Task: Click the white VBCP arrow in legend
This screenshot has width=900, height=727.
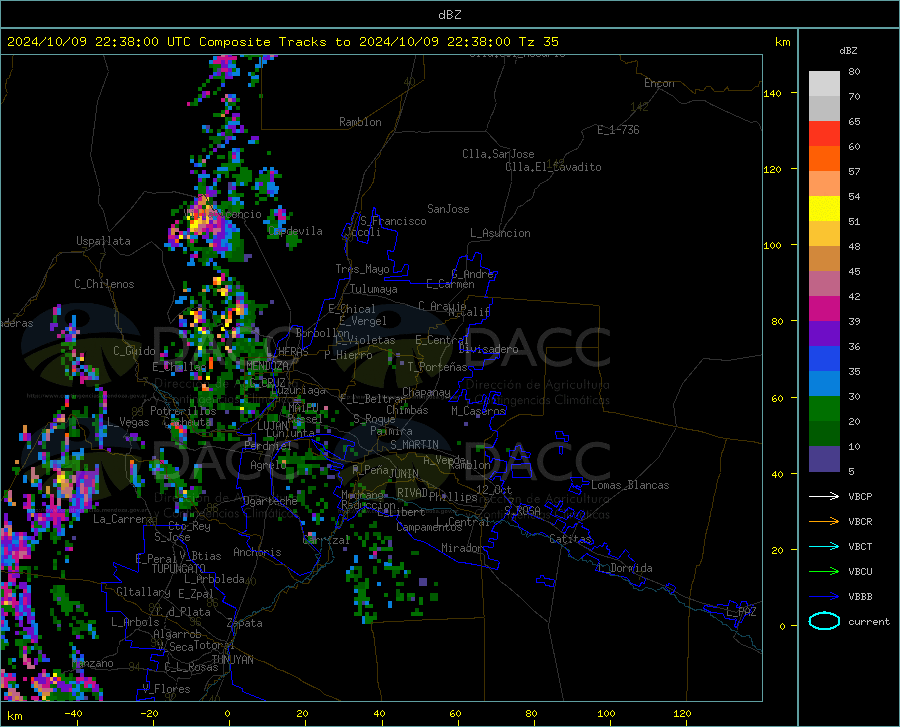Action: coord(824,496)
